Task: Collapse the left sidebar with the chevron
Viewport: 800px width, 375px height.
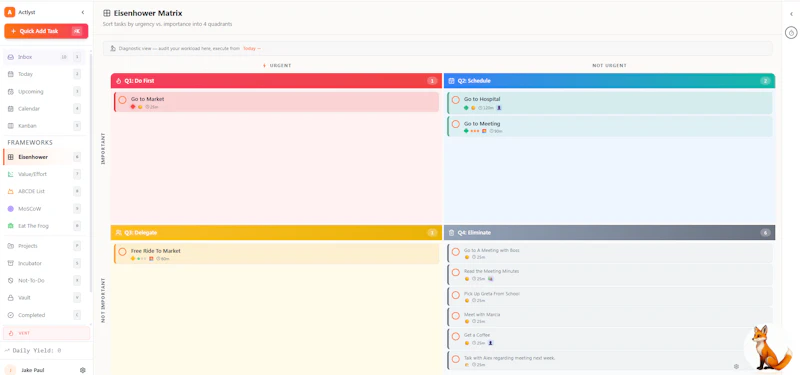Action: point(83,12)
